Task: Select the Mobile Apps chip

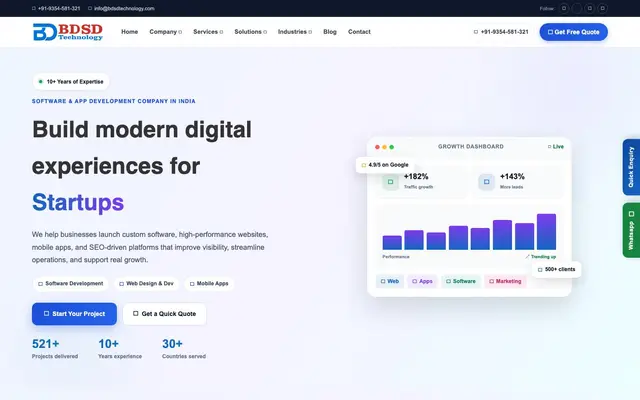Action: [x=209, y=284]
